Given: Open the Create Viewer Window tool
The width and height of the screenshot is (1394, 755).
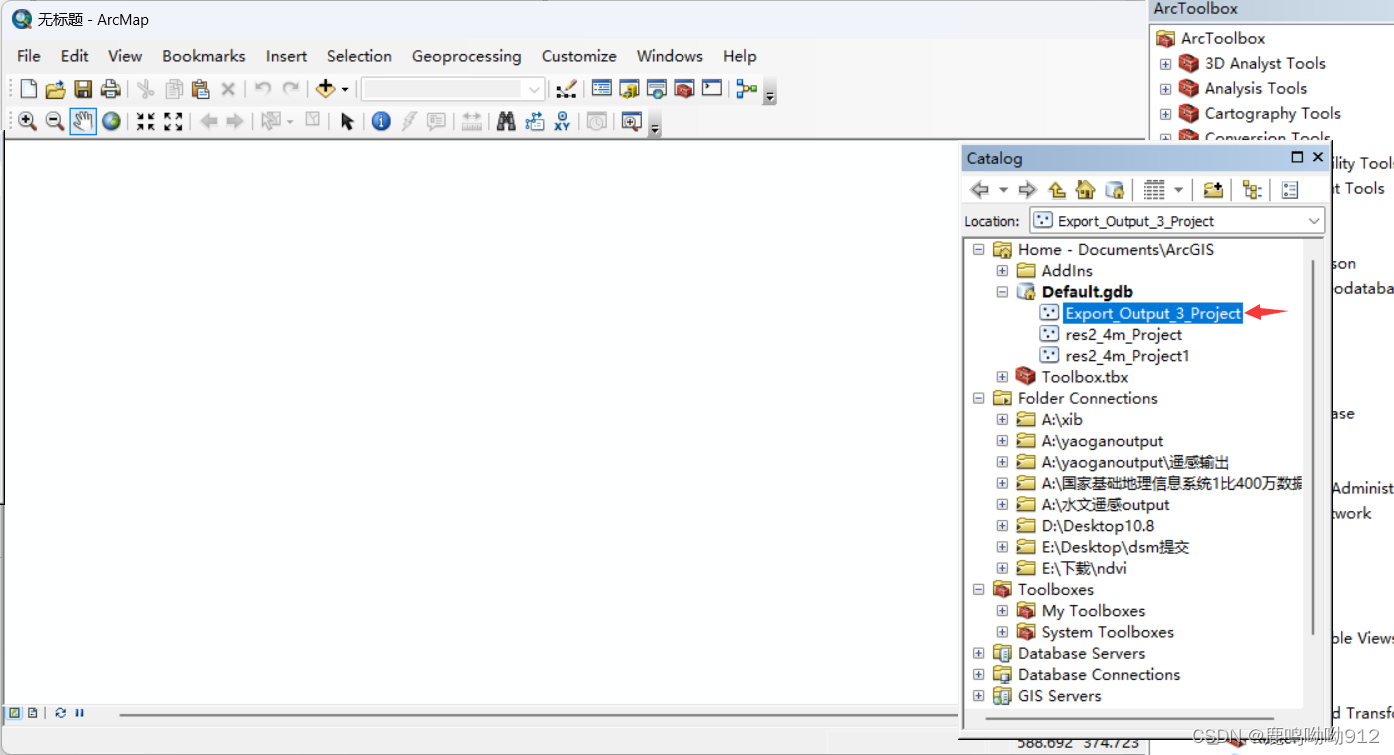Looking at the screenshot, I should point(631,121).
